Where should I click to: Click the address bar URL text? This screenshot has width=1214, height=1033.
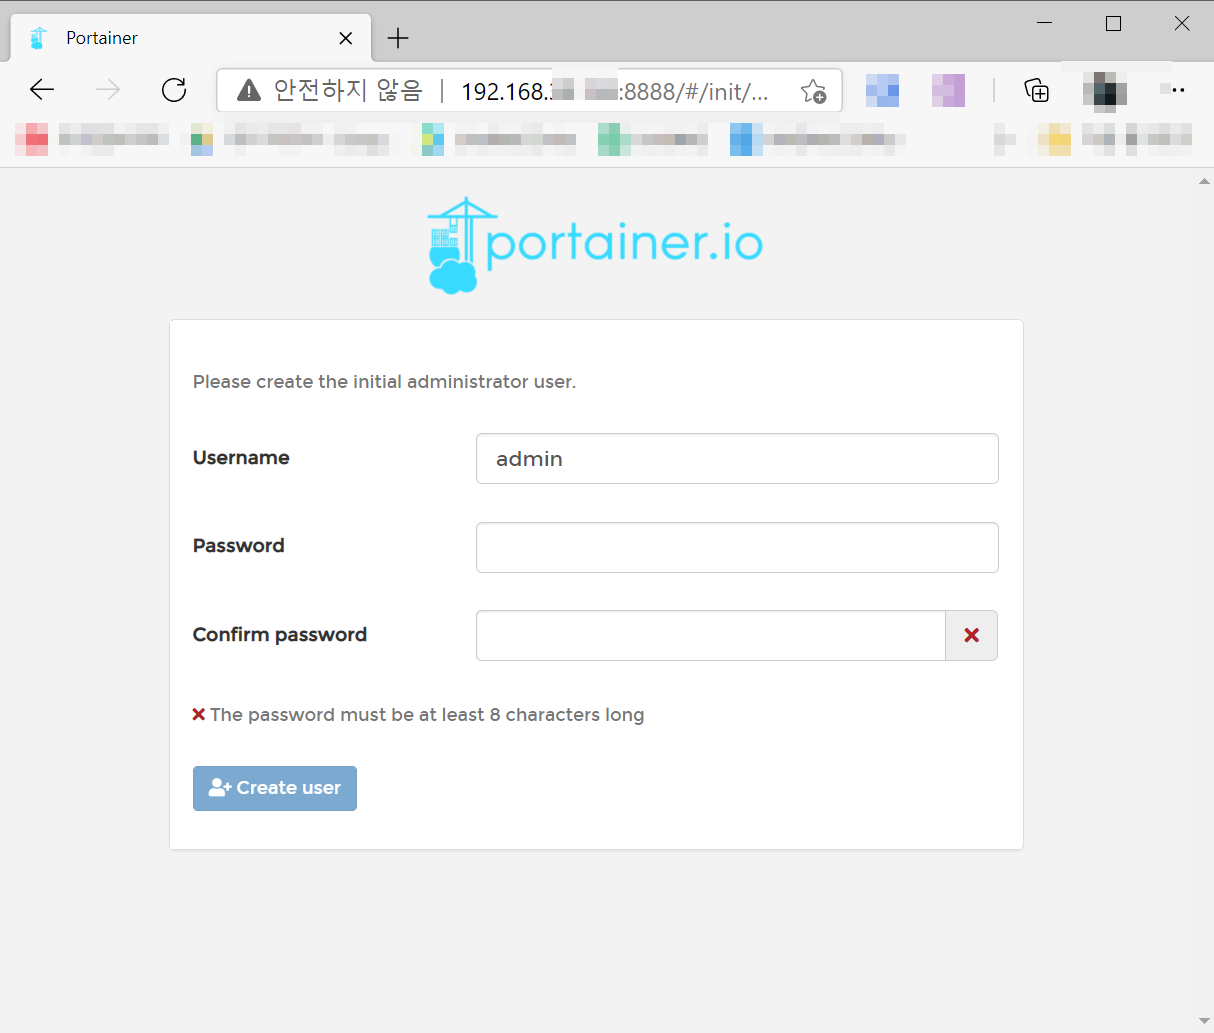[x=614, y=91]
